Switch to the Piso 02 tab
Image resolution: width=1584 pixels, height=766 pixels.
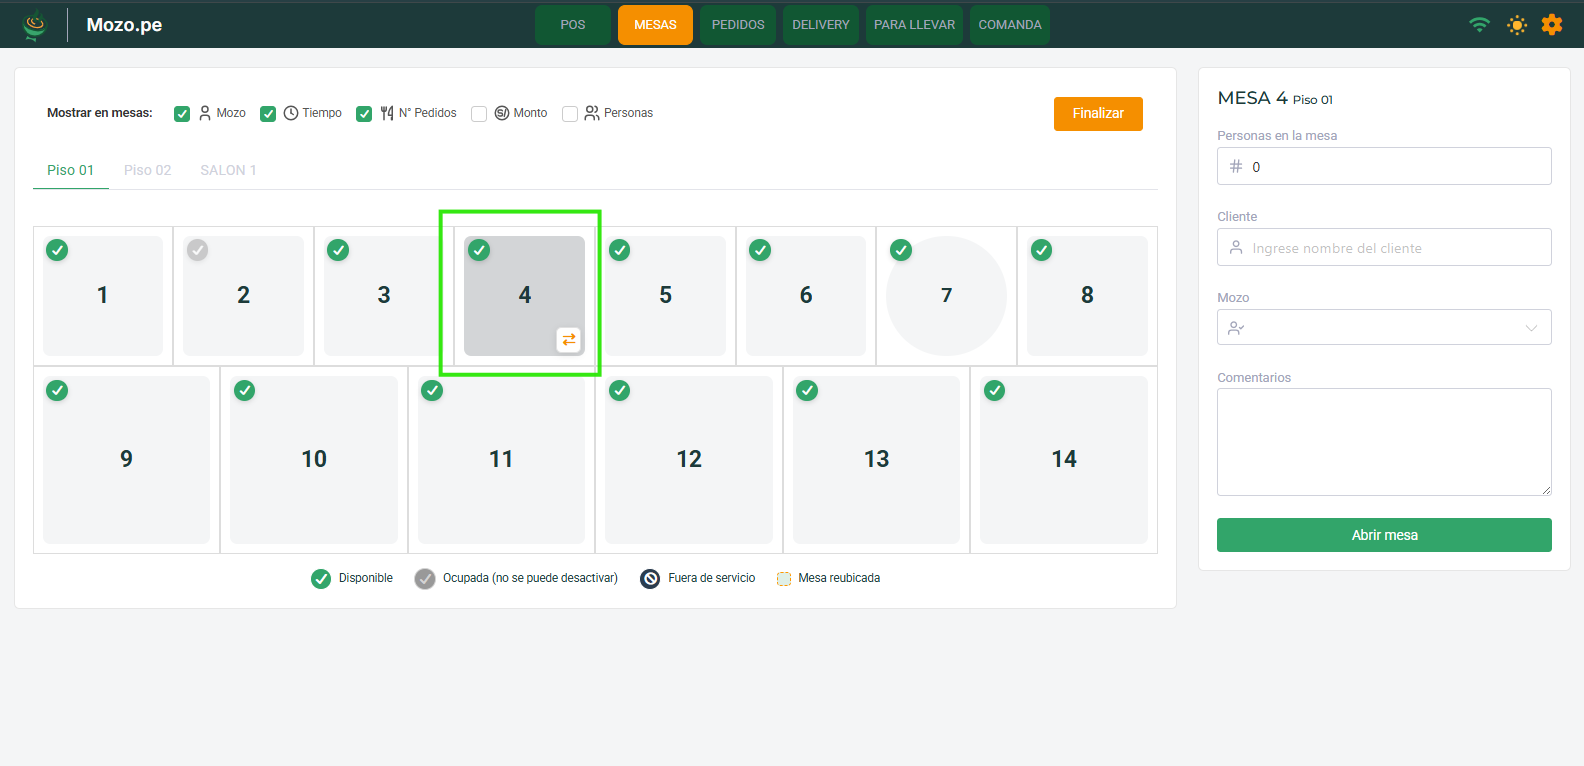(147, 170)
